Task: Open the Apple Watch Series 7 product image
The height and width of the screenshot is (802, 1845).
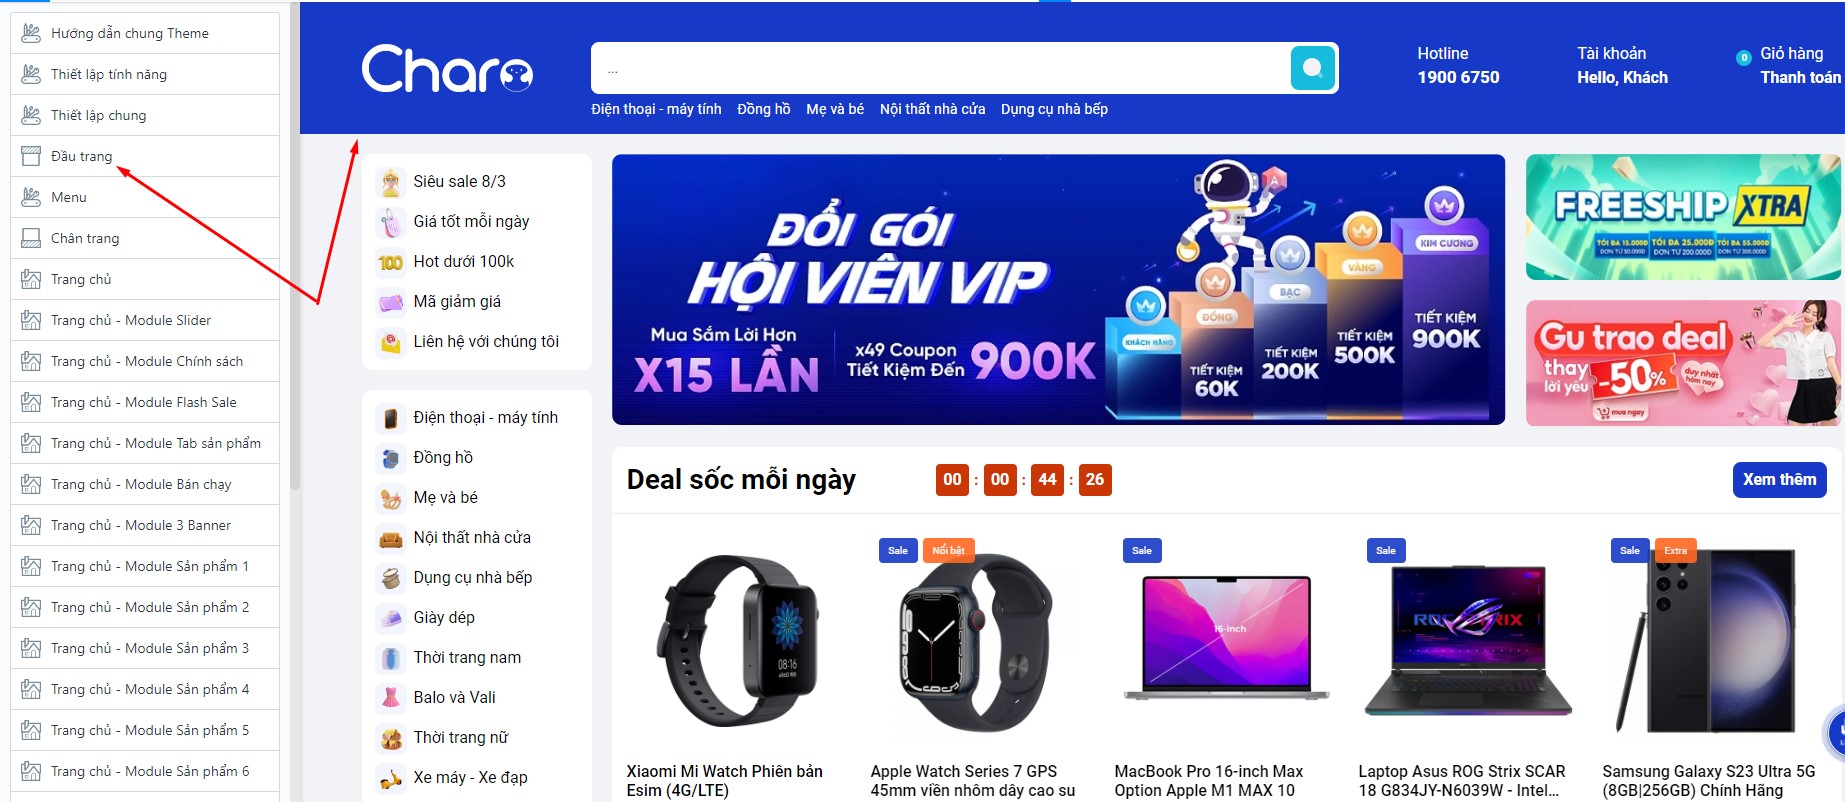Action: [x=973, y=640]
